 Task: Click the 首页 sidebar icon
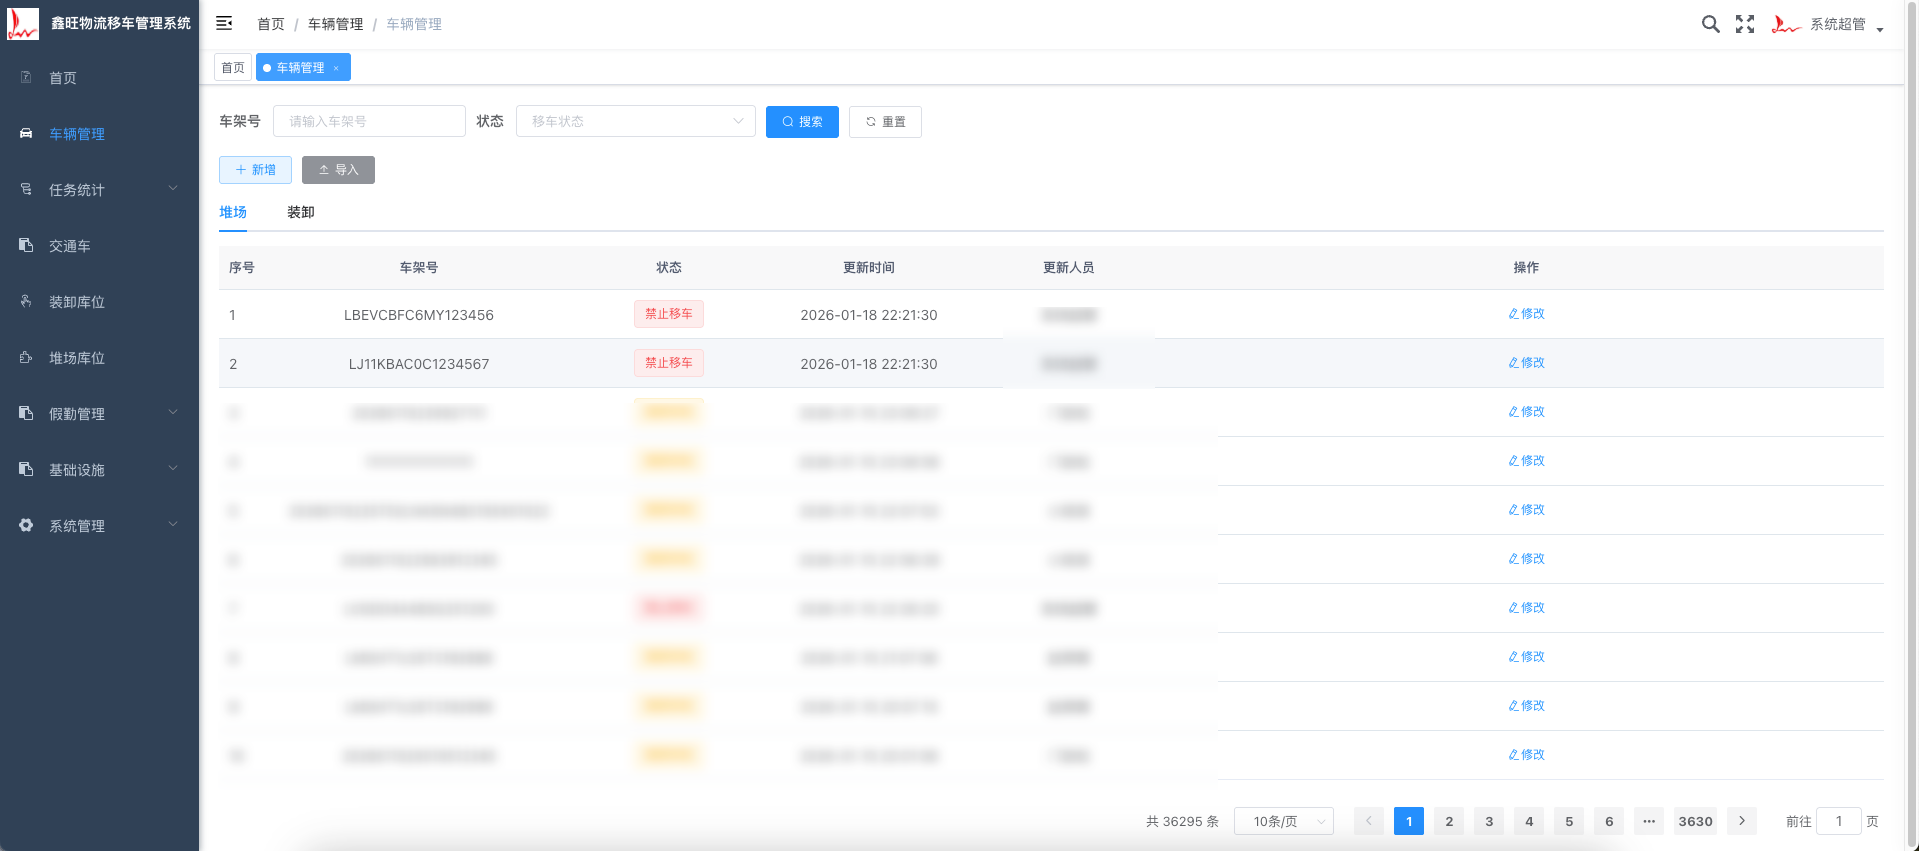26,77
